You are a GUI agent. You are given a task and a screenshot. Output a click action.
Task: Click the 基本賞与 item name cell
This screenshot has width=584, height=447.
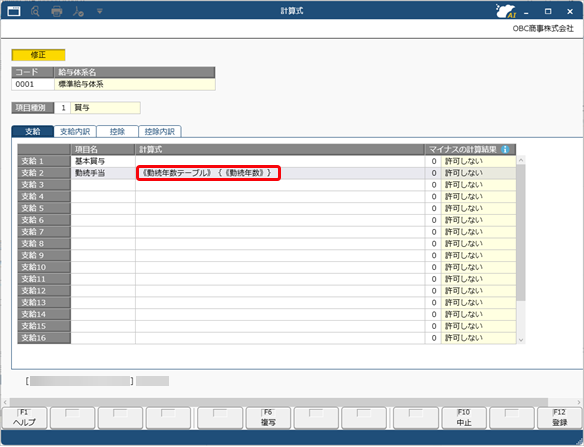[103, 161]
